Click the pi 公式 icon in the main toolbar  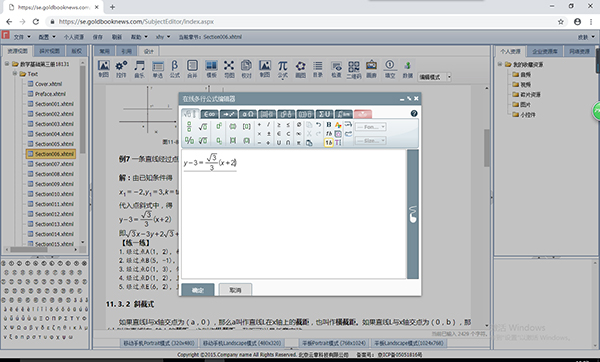pos(282,69)
